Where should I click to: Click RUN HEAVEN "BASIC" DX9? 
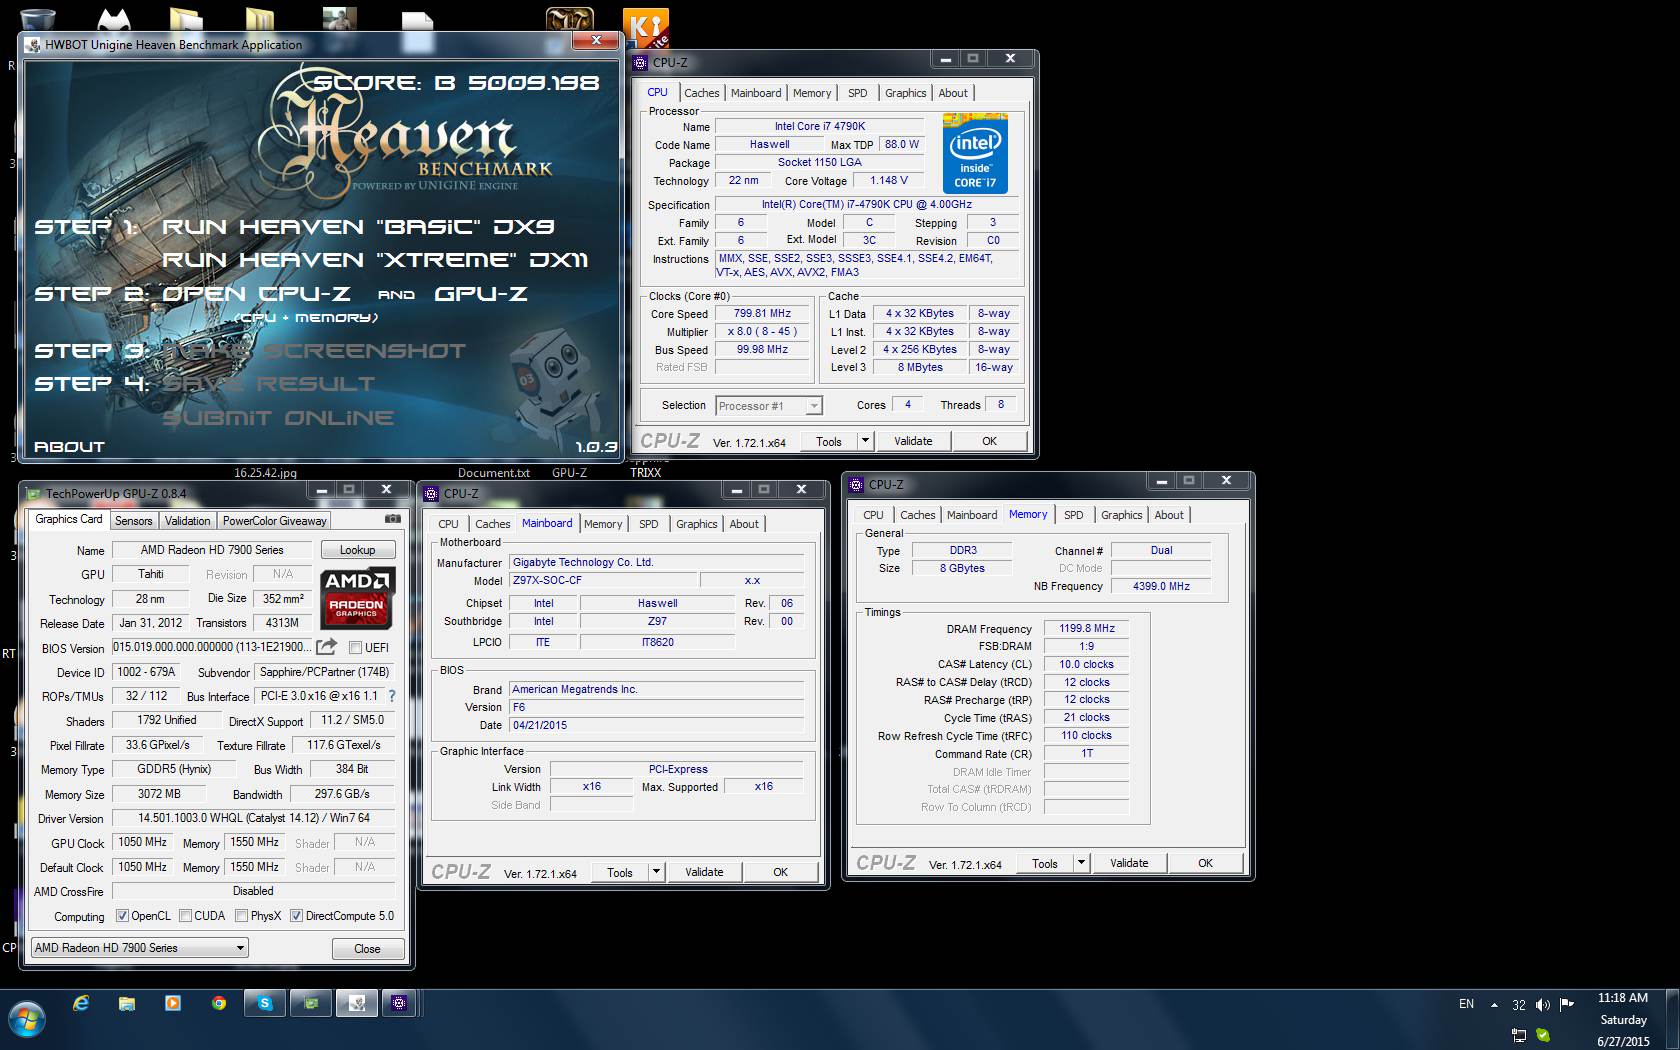tap(358, 227)
